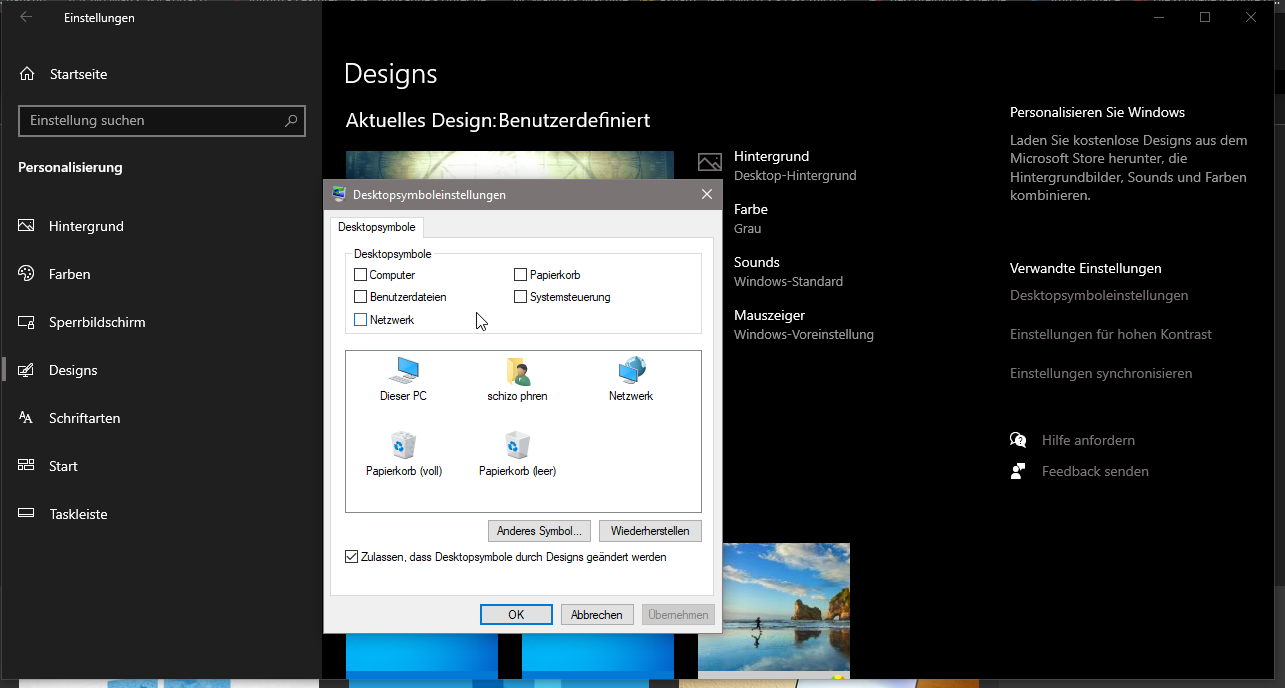
Task: Click the image icon beside Hintergrund Desktop-Hintergrund
Action: click(709, 162)
